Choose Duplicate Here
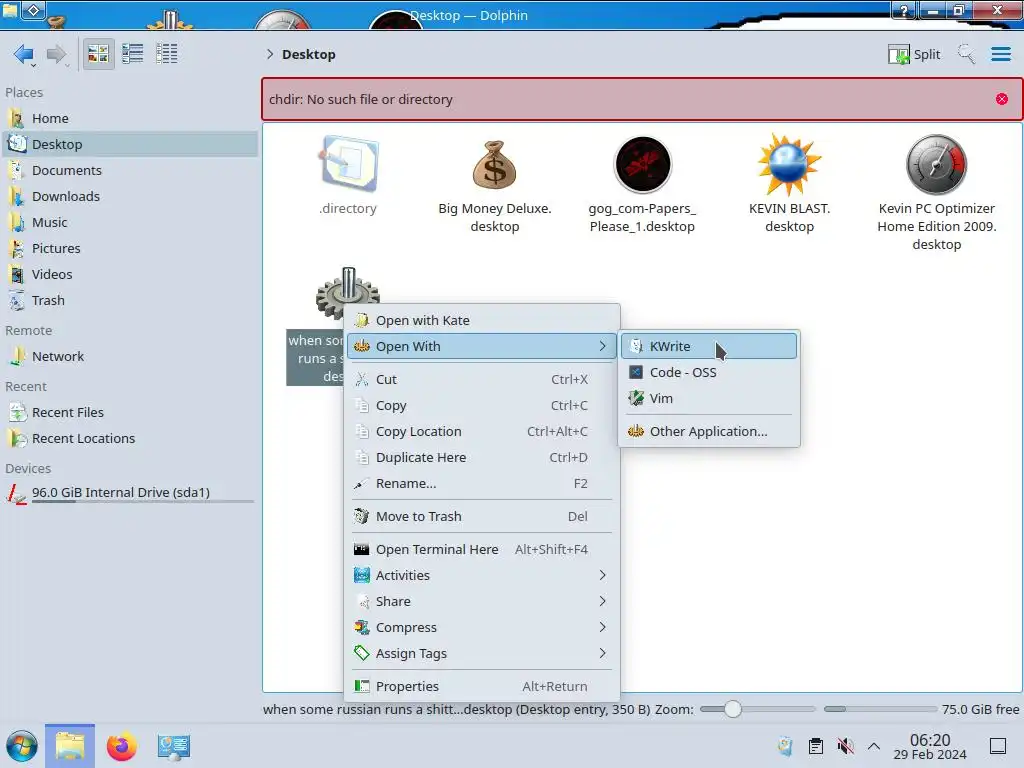1024x768 pixels. 482,458
